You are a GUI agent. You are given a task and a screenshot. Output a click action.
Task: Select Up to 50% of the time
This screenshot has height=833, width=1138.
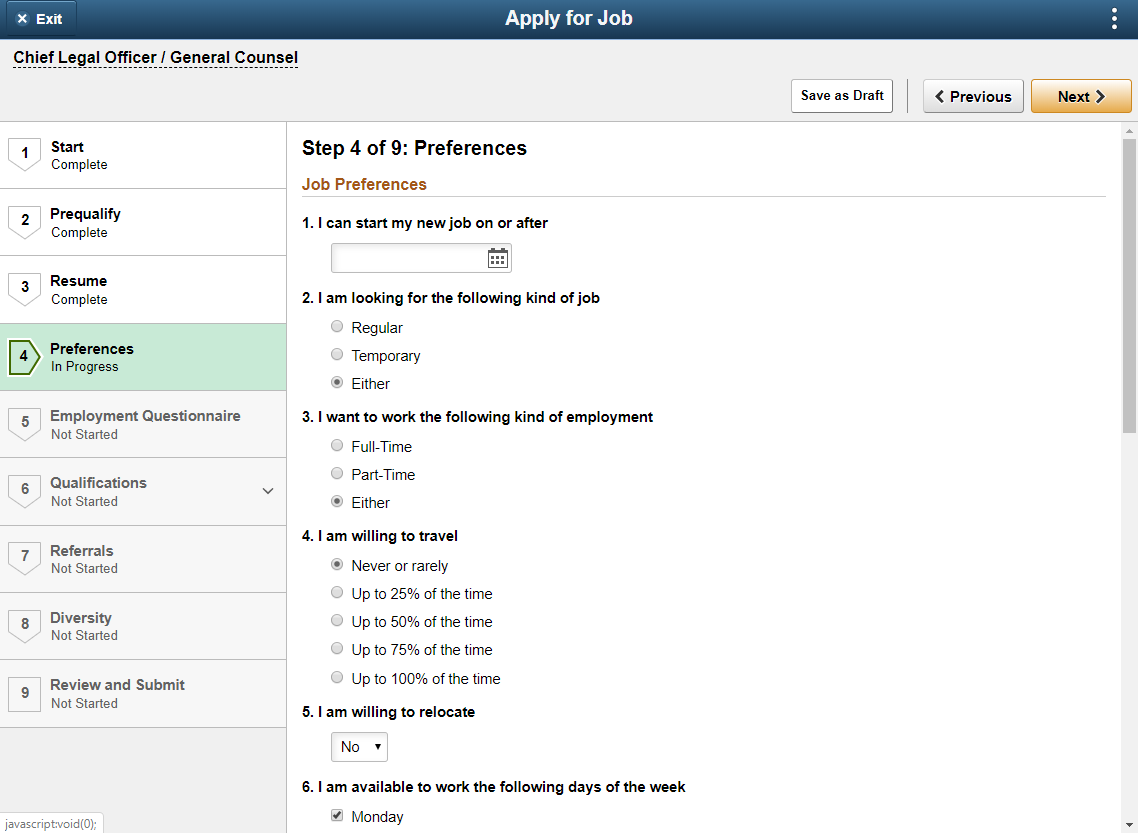tap(337, 620)
